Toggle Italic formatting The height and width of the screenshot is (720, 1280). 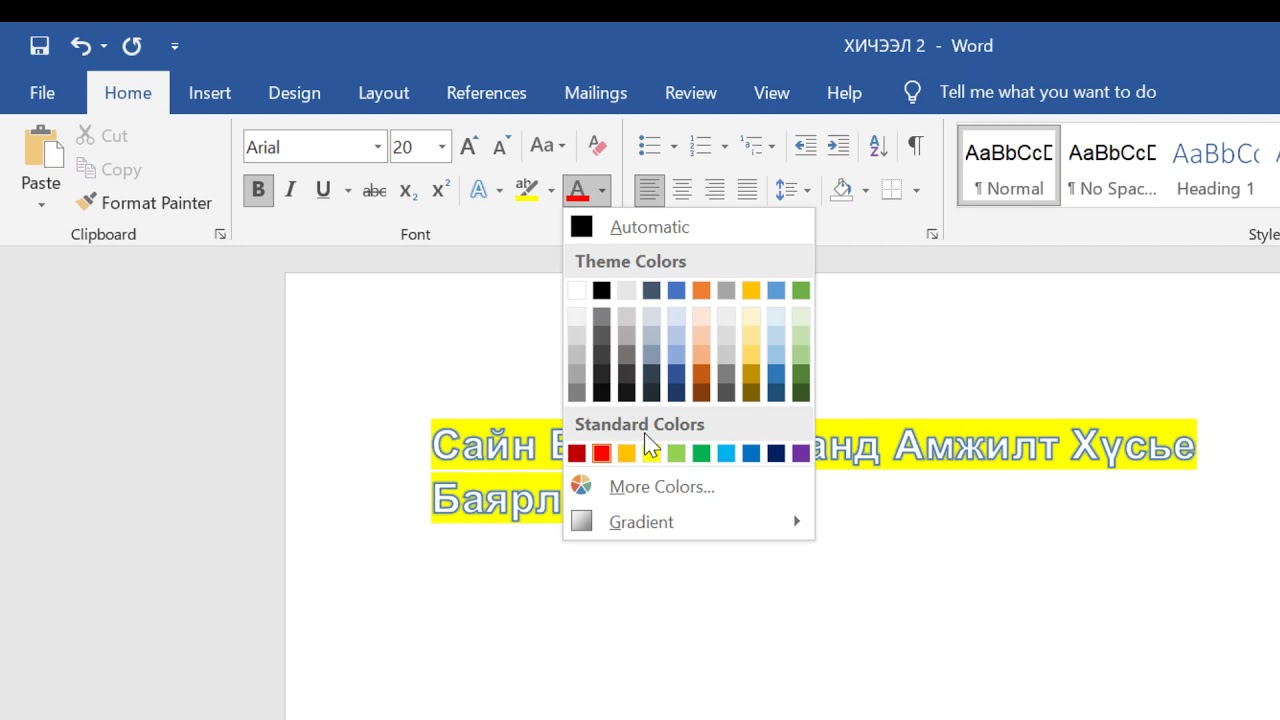(290, 189)
